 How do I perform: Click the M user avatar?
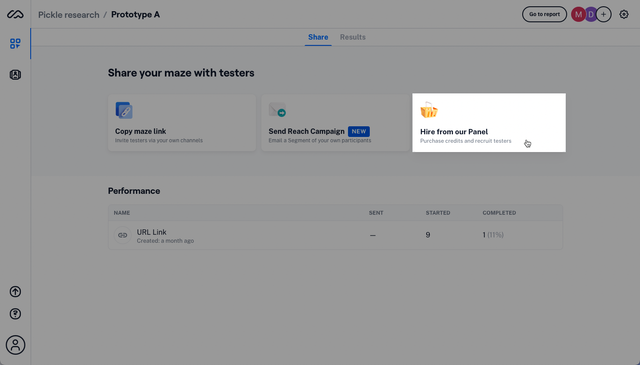click(x=578, y=14)
